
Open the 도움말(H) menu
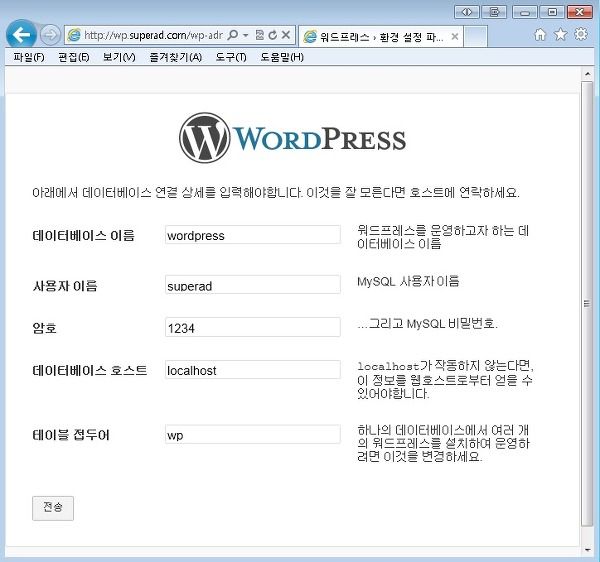coord(282,57)
